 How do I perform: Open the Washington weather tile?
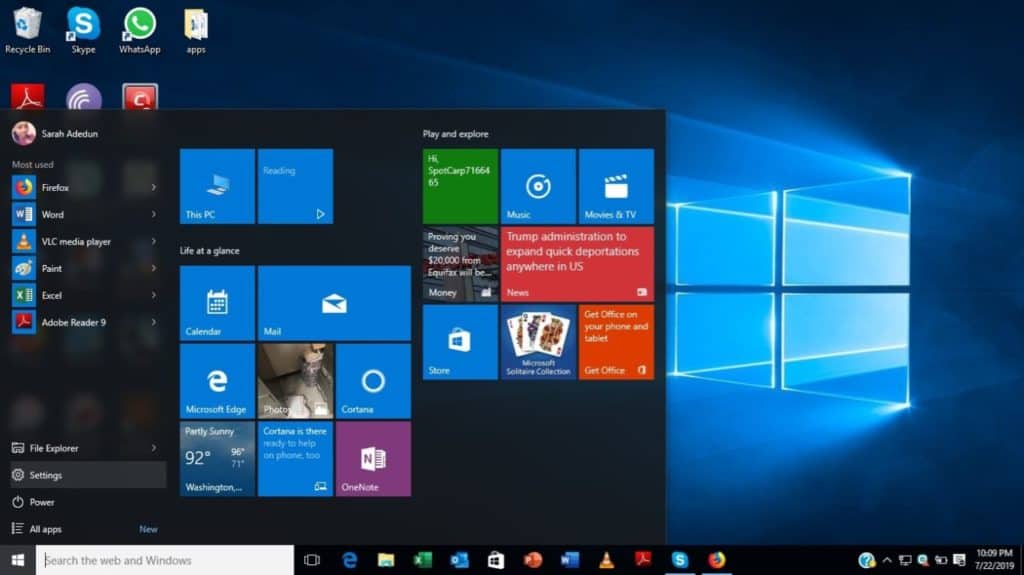pos(217,459)
